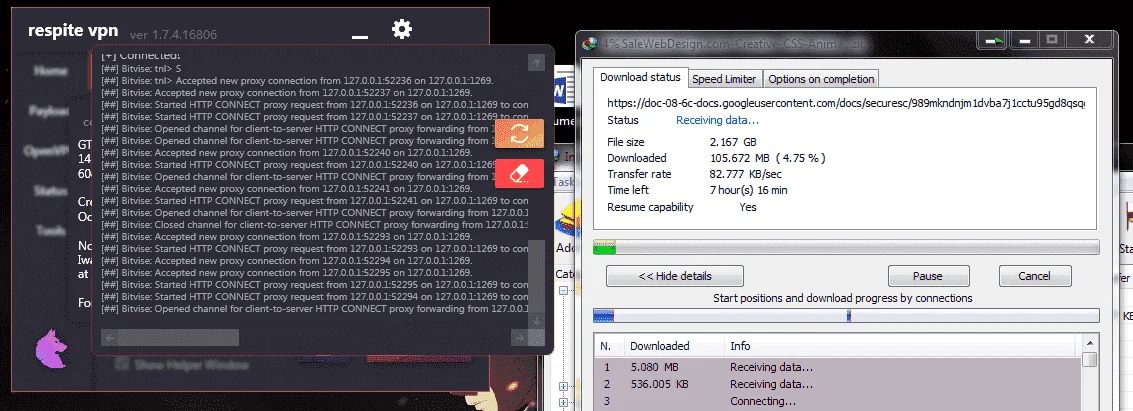Select Status in respite vpn sidebar
Image resolution: width=1133 pixels, height=411 pixels.
(51, 191)
